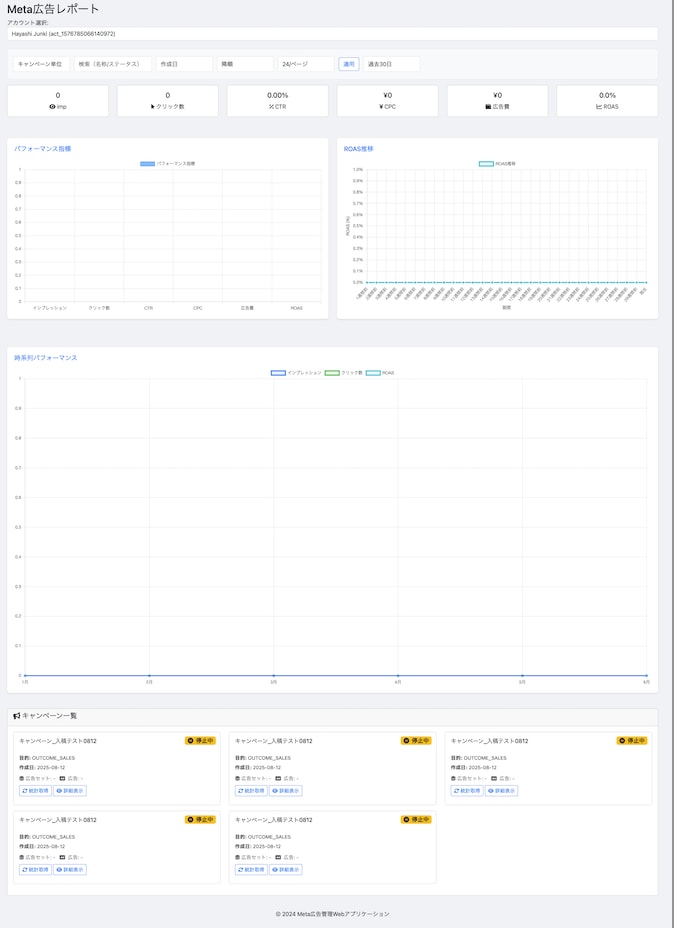The height and width of the screenshot is (928, 674).
Task: Toggle ROAS推移 legend in the ROAS chart
Action: point(497,163)
